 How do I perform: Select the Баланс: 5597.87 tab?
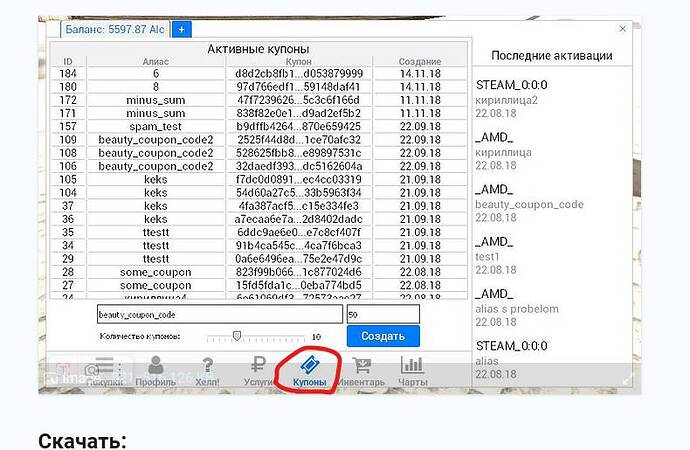point(114,29)
